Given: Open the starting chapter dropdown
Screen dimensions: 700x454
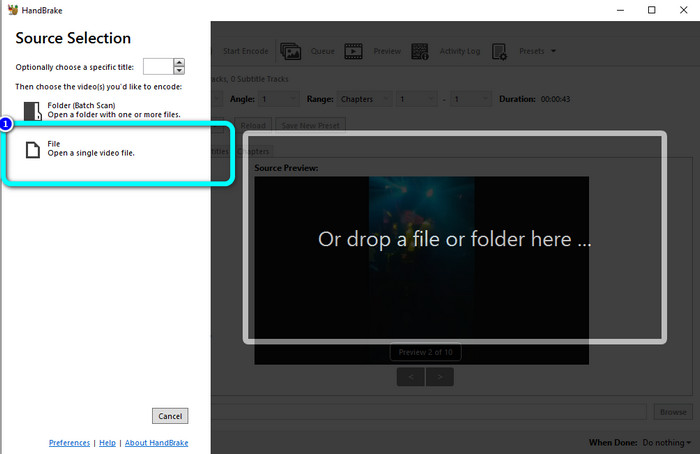Looking at the screenshot, I should [x=416, y=99].
